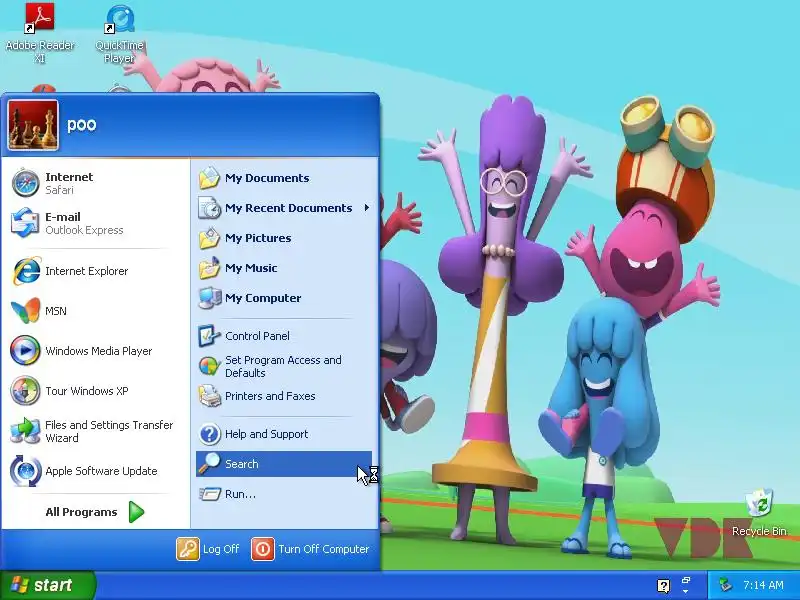Screen dimensions: 800x600
Task: Click the Outlook Express subtitle
Action: 84,230
